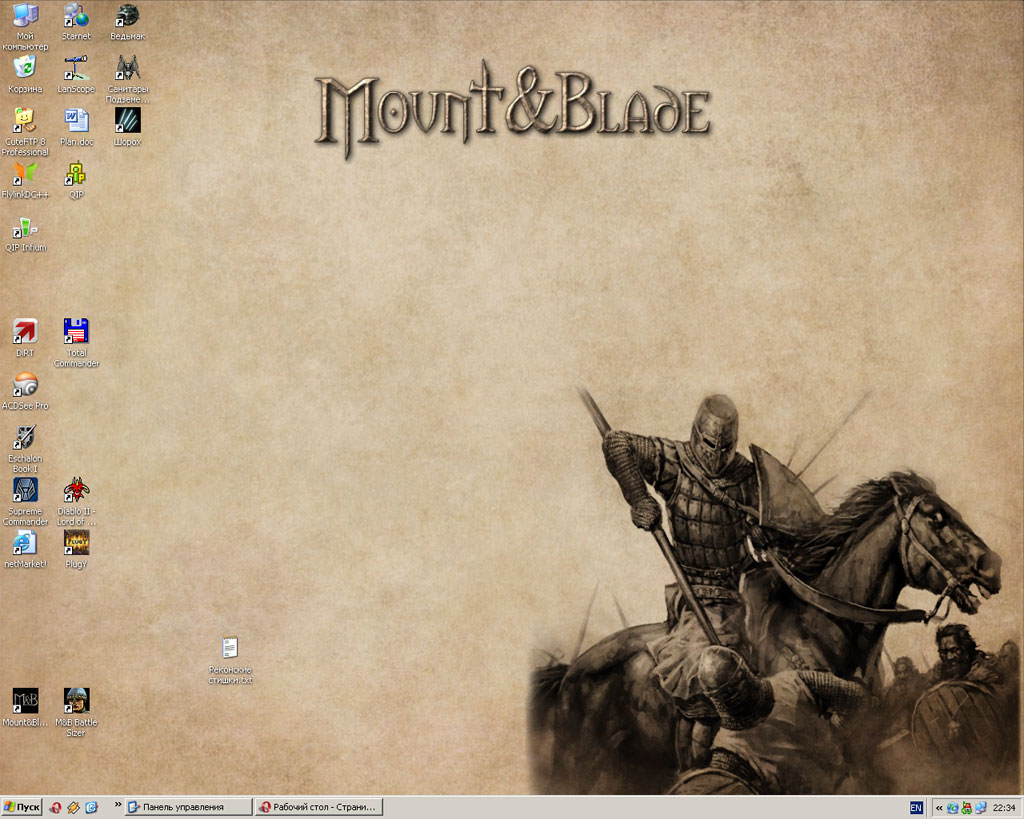Expand hidden quick launch items chevron
Image resolution: width=1024 pixels, height=819 pixels.
[118, 805]
